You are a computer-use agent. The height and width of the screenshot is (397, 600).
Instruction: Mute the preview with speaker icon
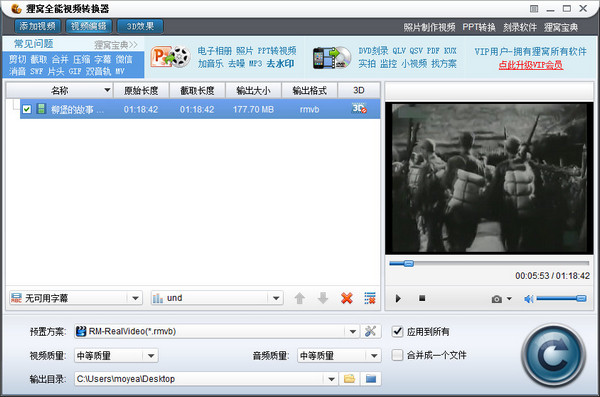point(528,299)
